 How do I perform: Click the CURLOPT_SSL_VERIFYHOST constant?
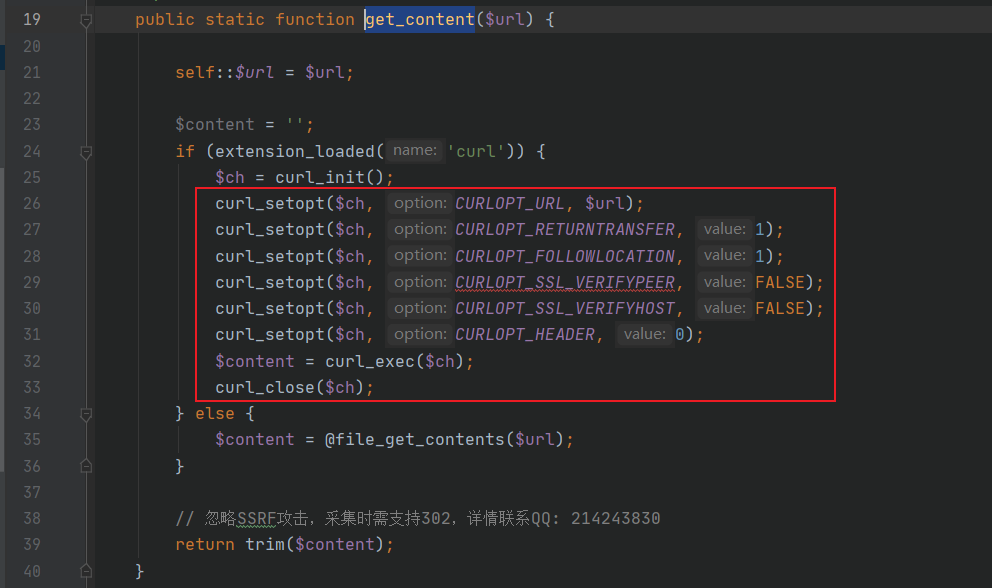(565, 308)
